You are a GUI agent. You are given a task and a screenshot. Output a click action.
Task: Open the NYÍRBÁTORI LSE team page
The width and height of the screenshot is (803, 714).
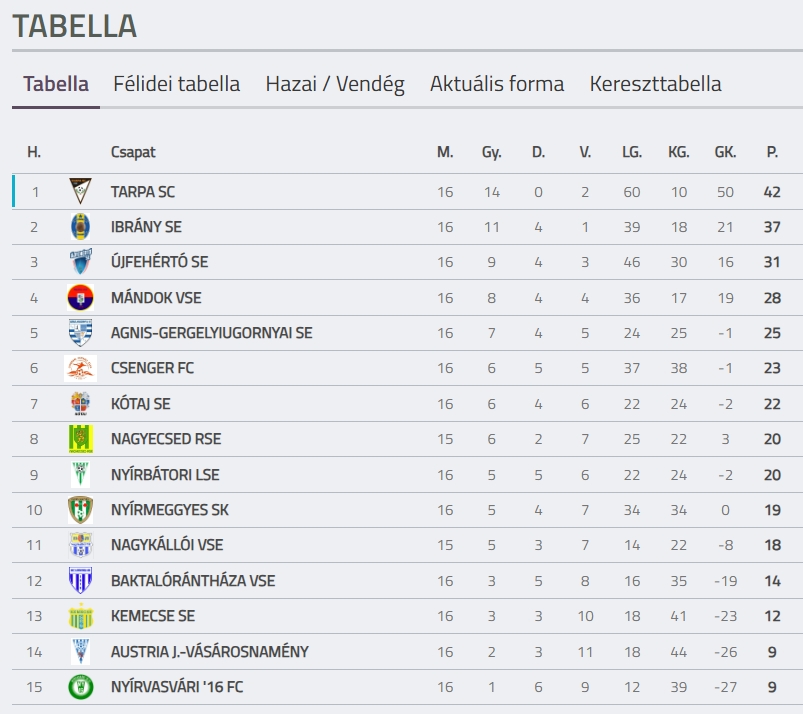click(x=165, y=475)
